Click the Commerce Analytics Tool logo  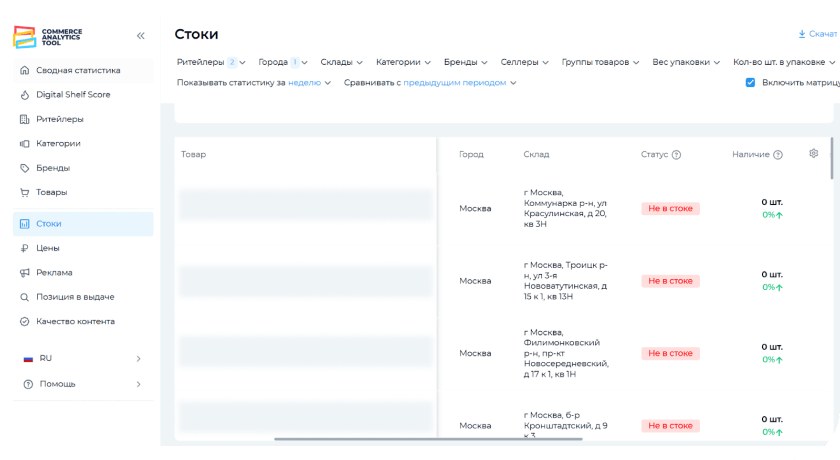point(48,37)
